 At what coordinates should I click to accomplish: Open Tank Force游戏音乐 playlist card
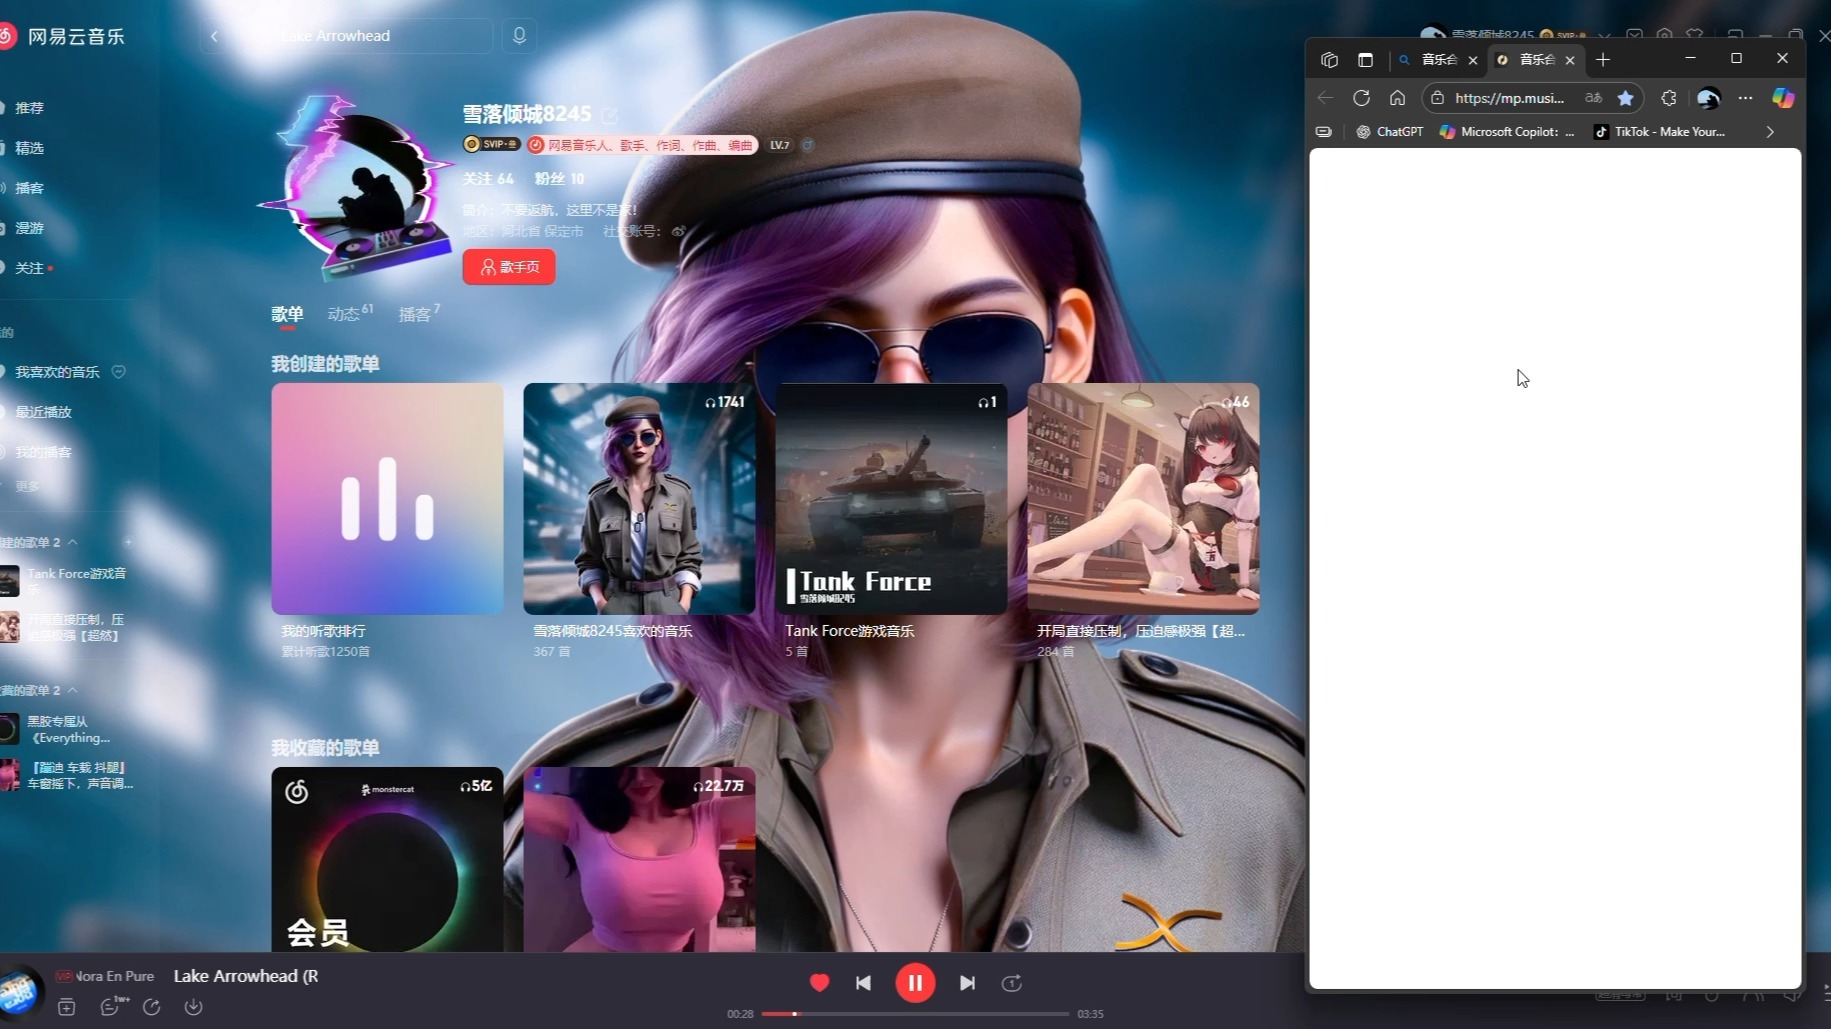[x=891, y=499]
